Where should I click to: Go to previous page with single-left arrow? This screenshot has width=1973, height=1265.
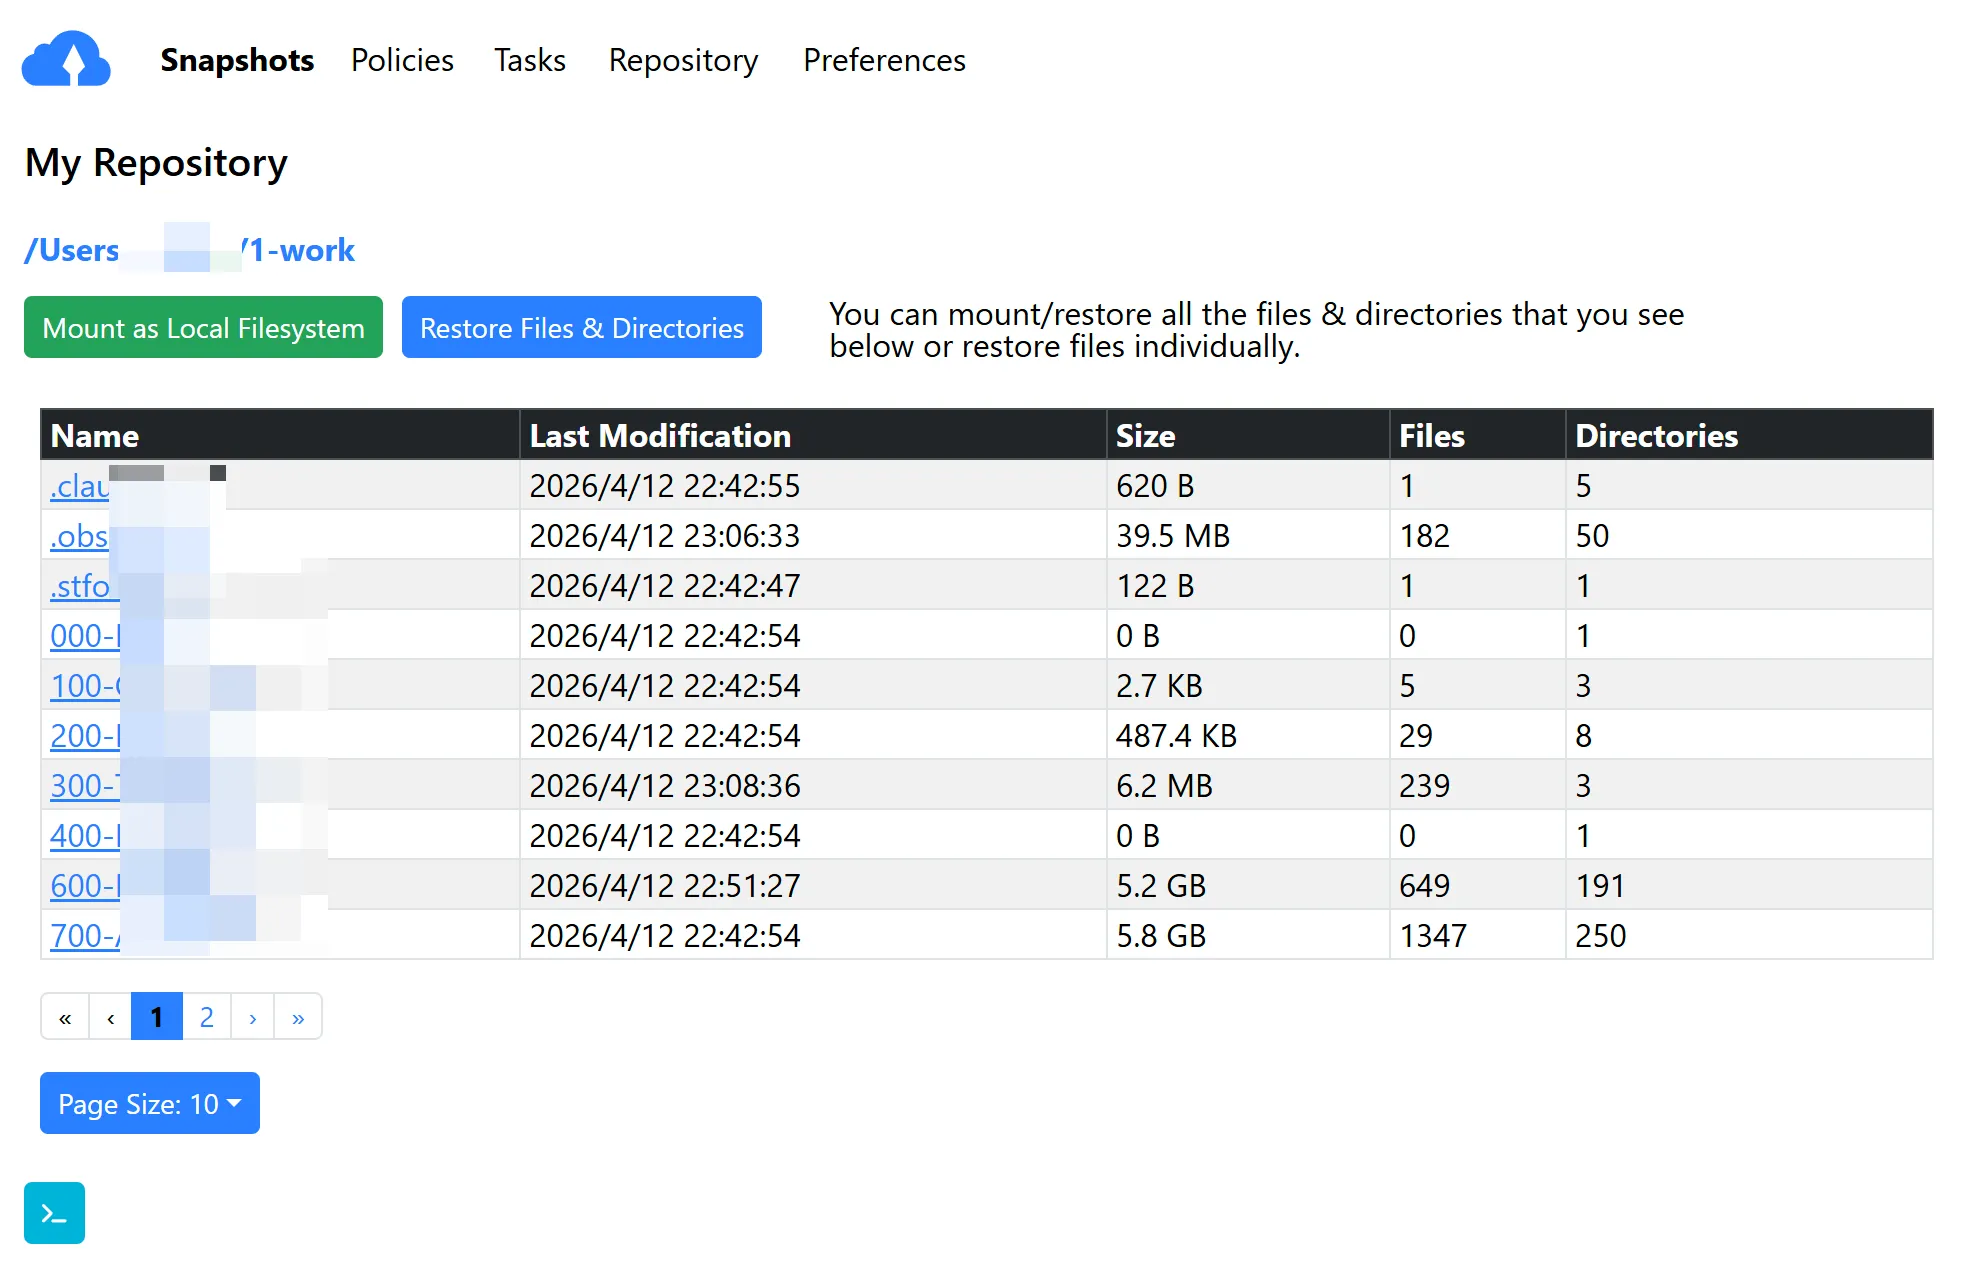click(x=110, y=1017)
